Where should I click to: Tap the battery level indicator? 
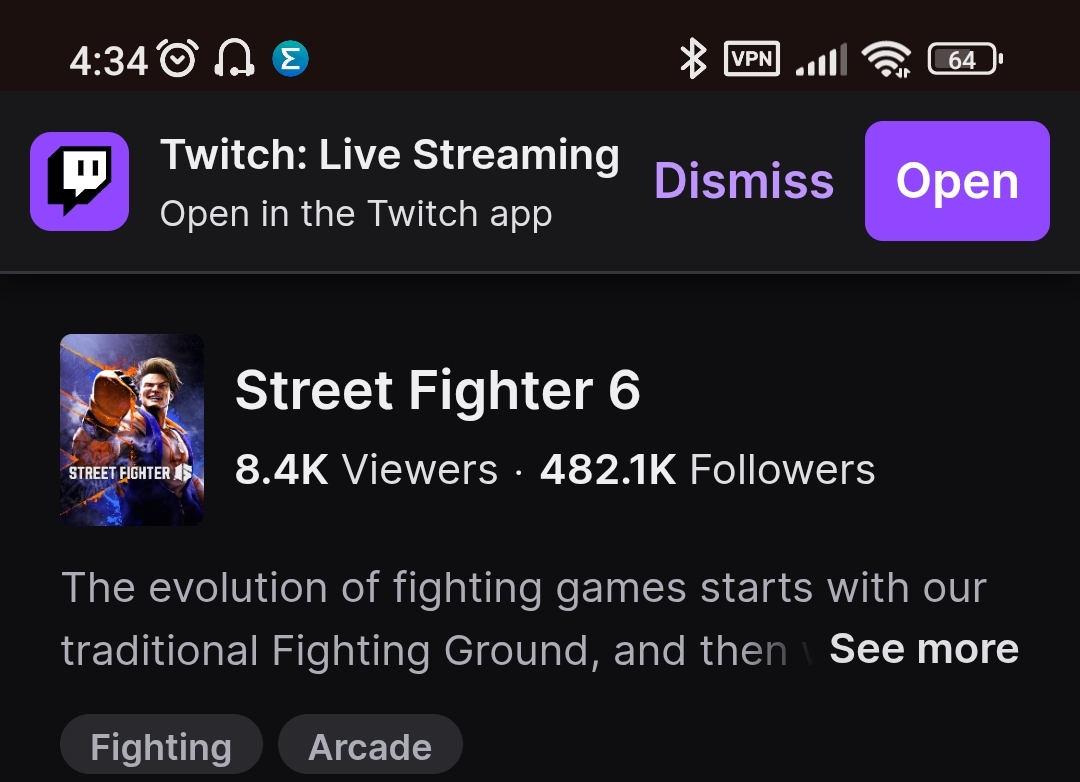tap(964, 60)
